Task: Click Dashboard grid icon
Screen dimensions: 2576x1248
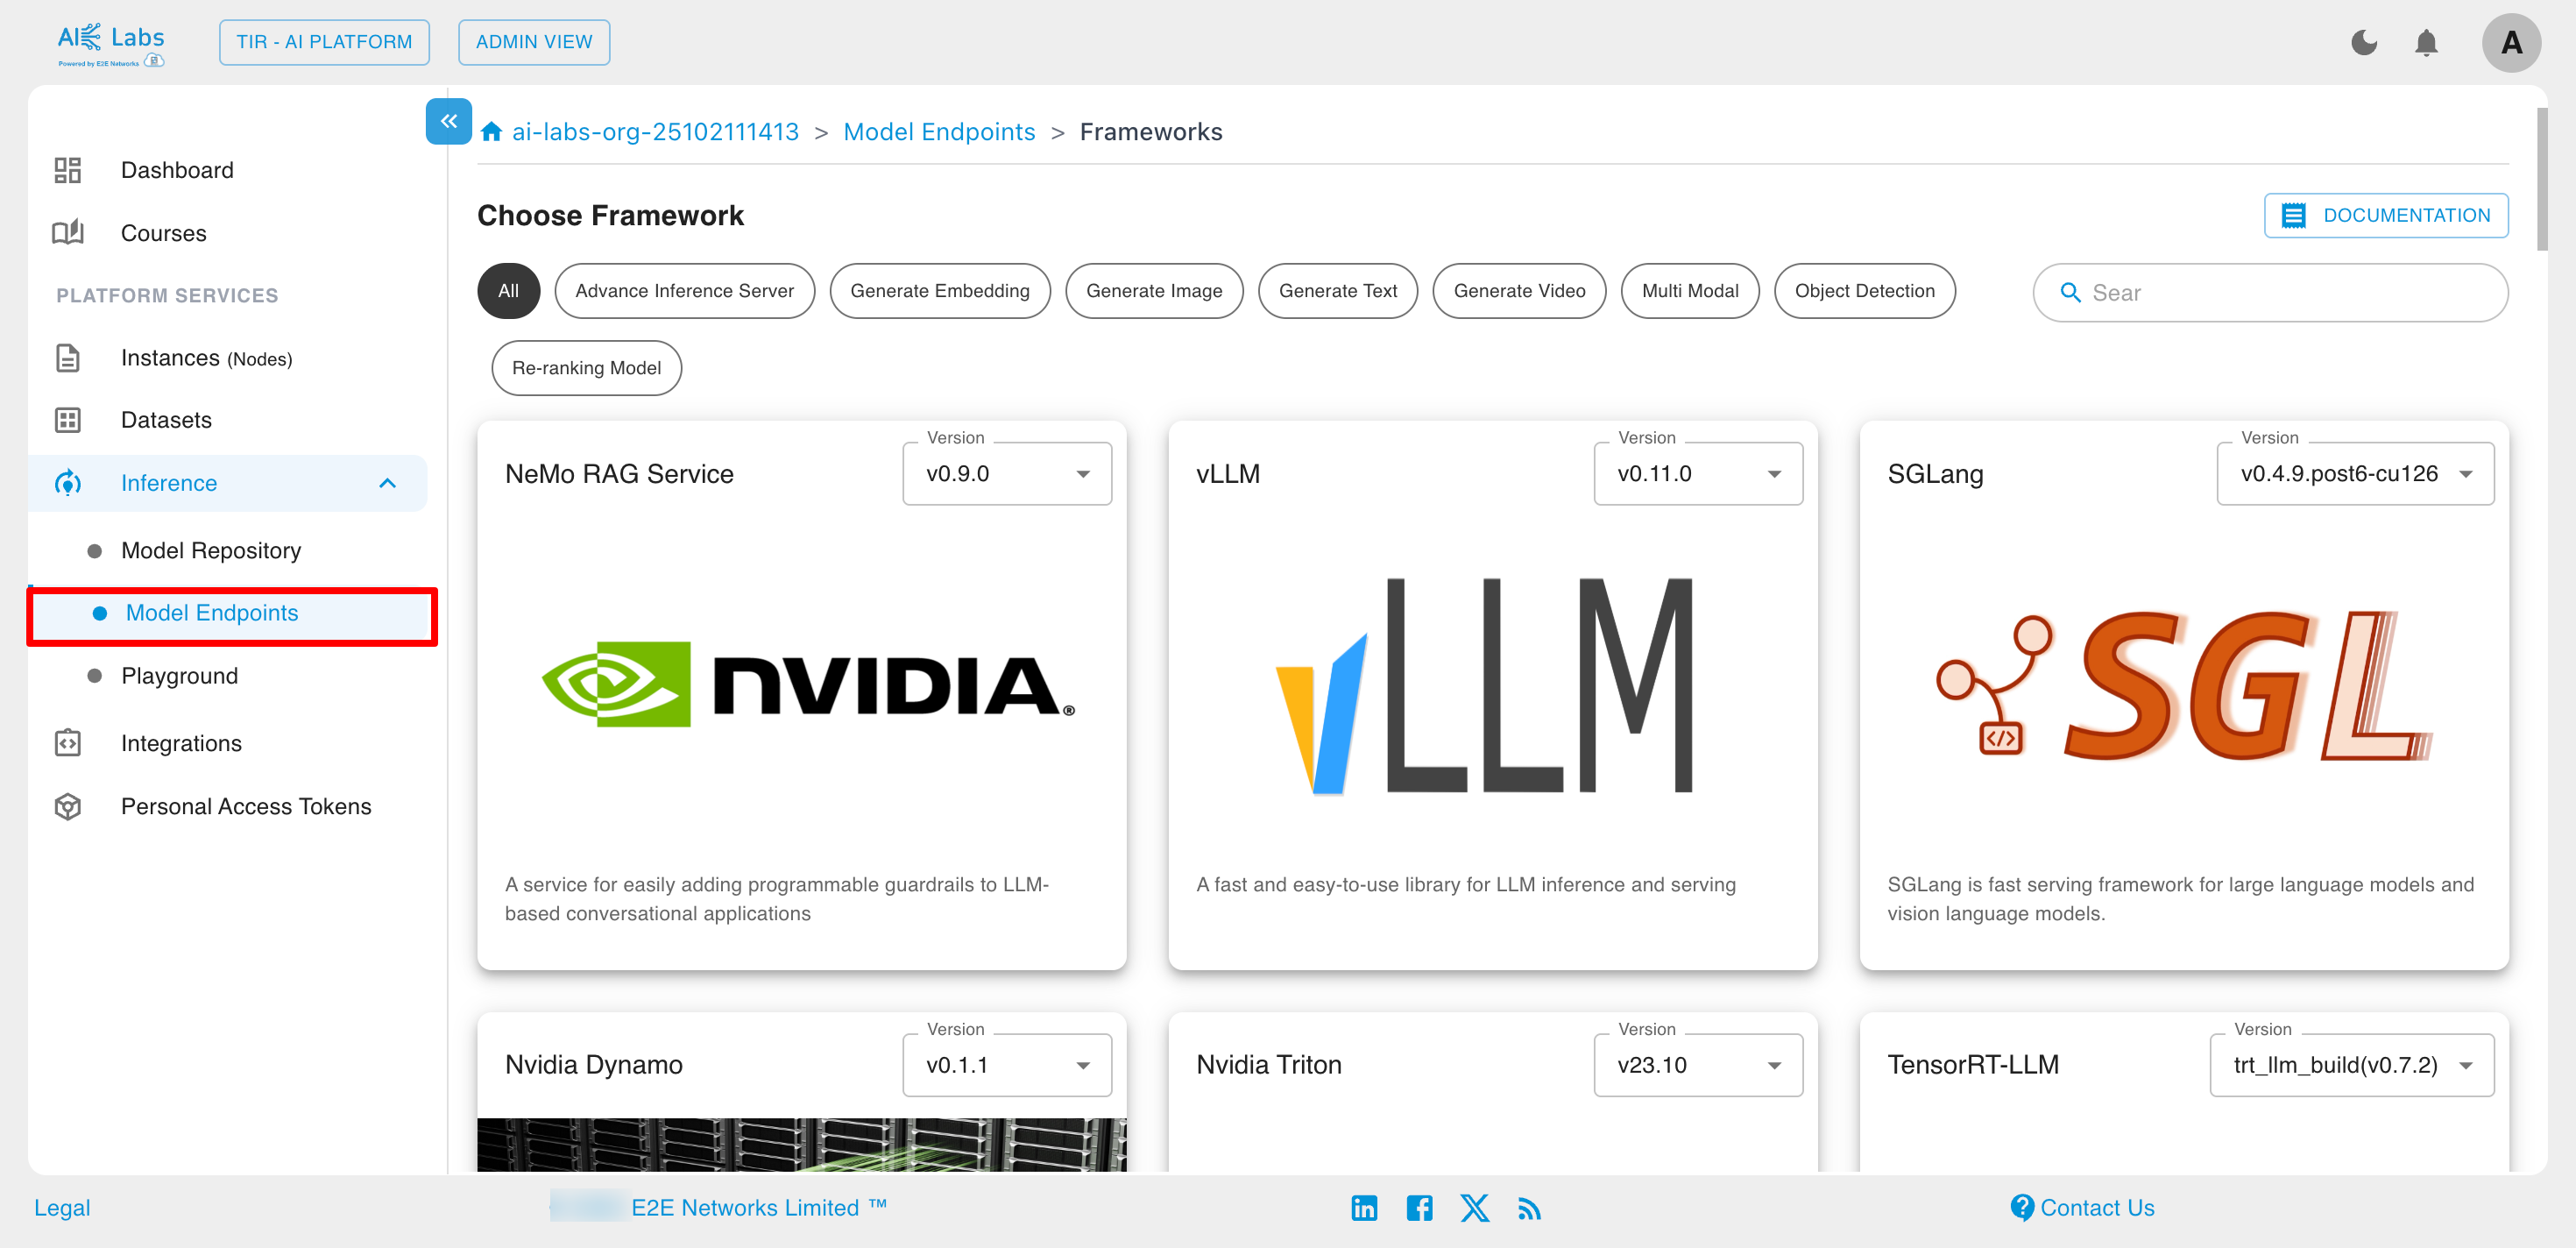Action: coord(67,170)
